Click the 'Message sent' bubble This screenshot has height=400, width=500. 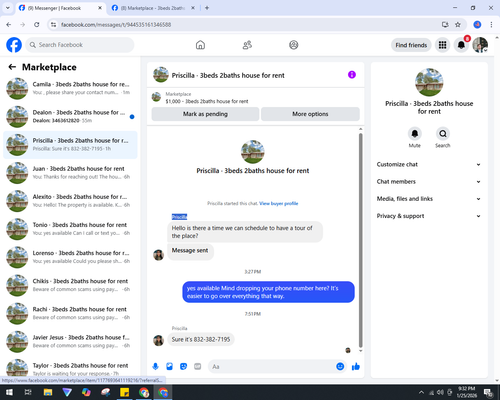[x=190, y=251]
